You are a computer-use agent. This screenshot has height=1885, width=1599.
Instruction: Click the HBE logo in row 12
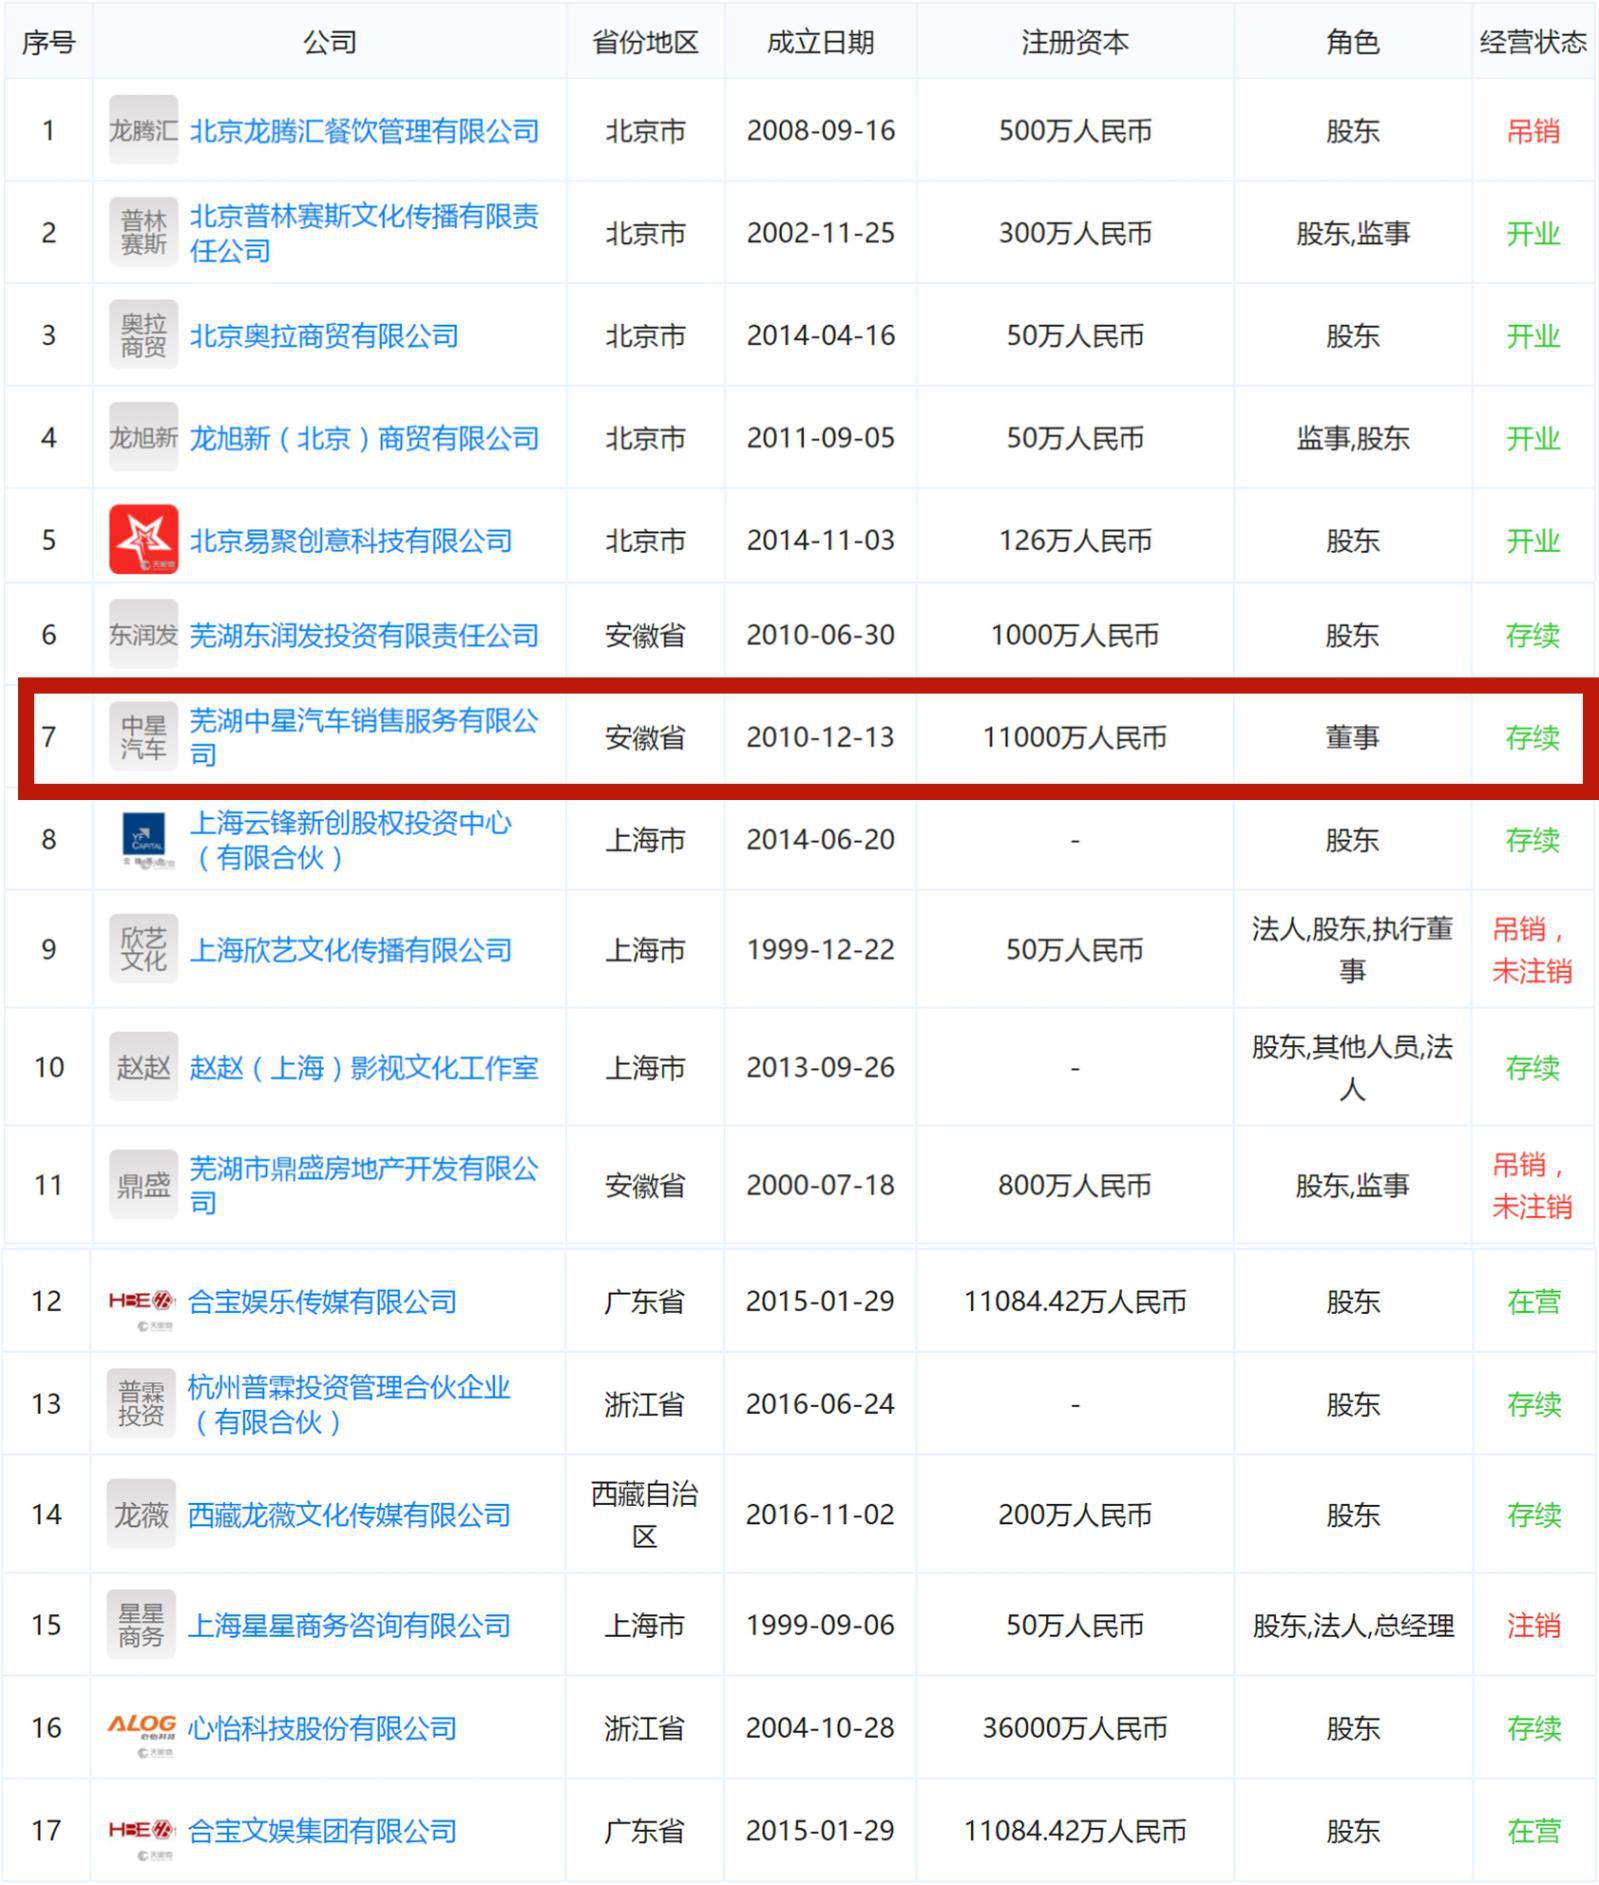141,1303
